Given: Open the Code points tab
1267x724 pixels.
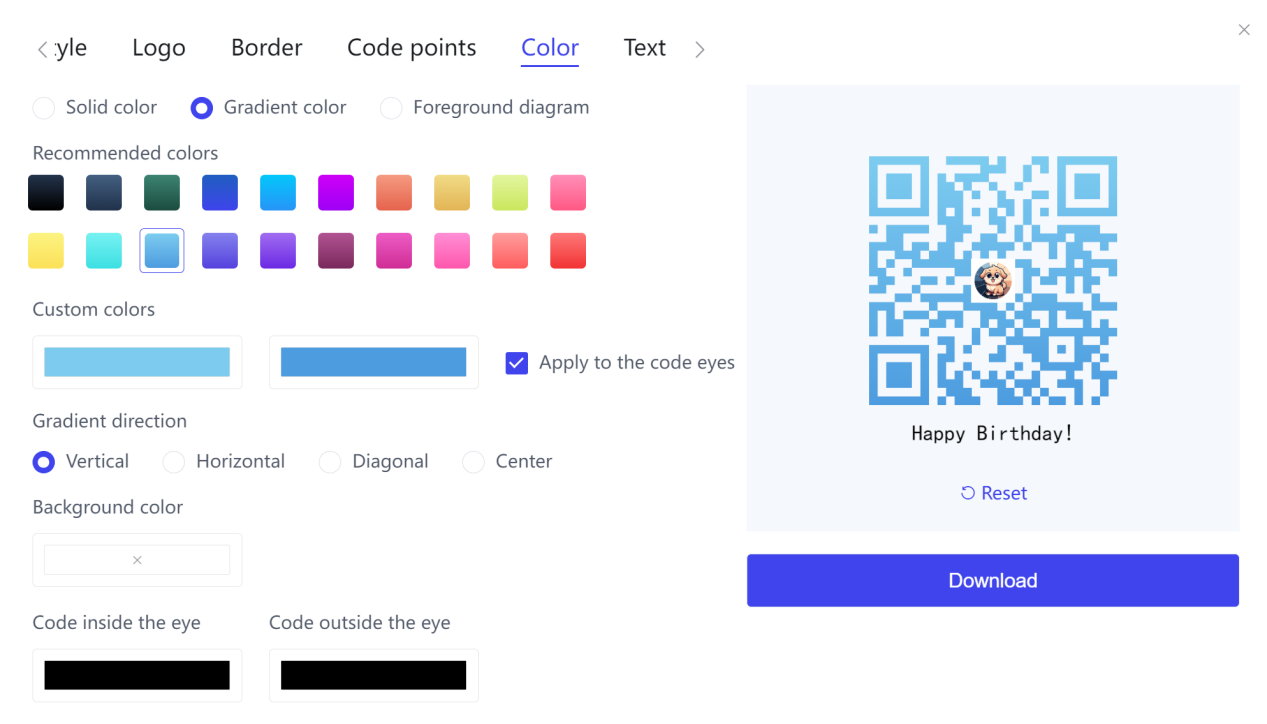Looking at the screenshot, I should pos(412,47).
